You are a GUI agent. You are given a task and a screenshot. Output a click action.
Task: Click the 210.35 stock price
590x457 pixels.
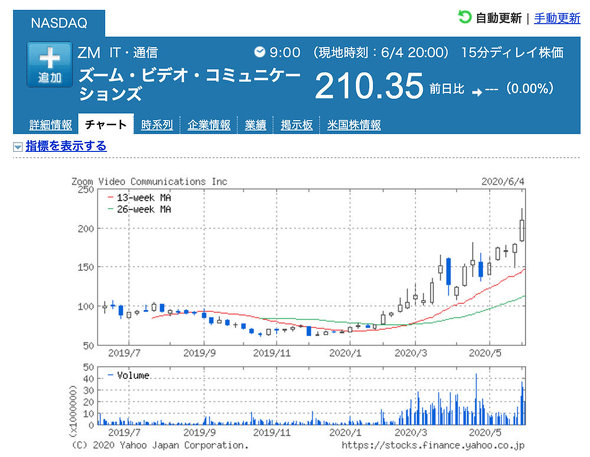369,86
